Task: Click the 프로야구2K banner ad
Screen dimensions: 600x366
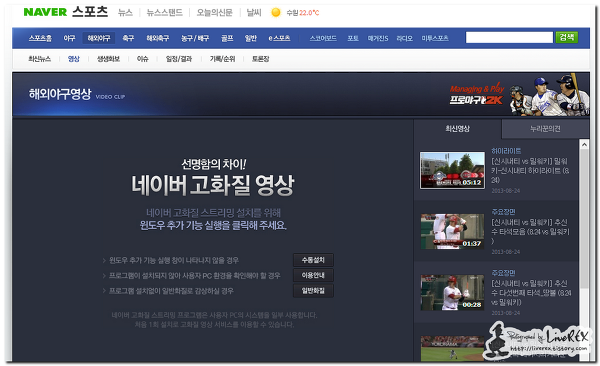Action: tap(518, 95)
